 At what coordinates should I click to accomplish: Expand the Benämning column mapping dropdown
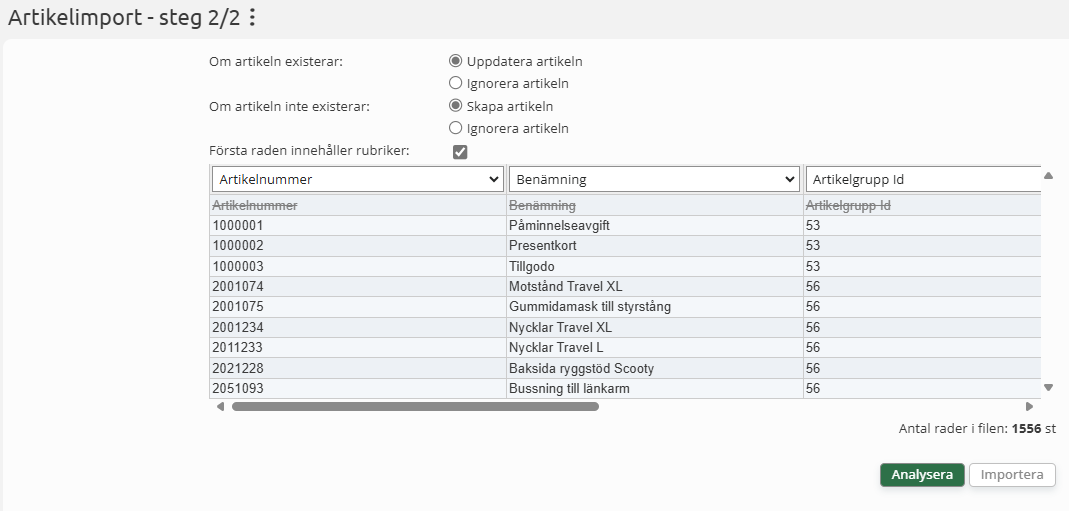click(653, 180)
